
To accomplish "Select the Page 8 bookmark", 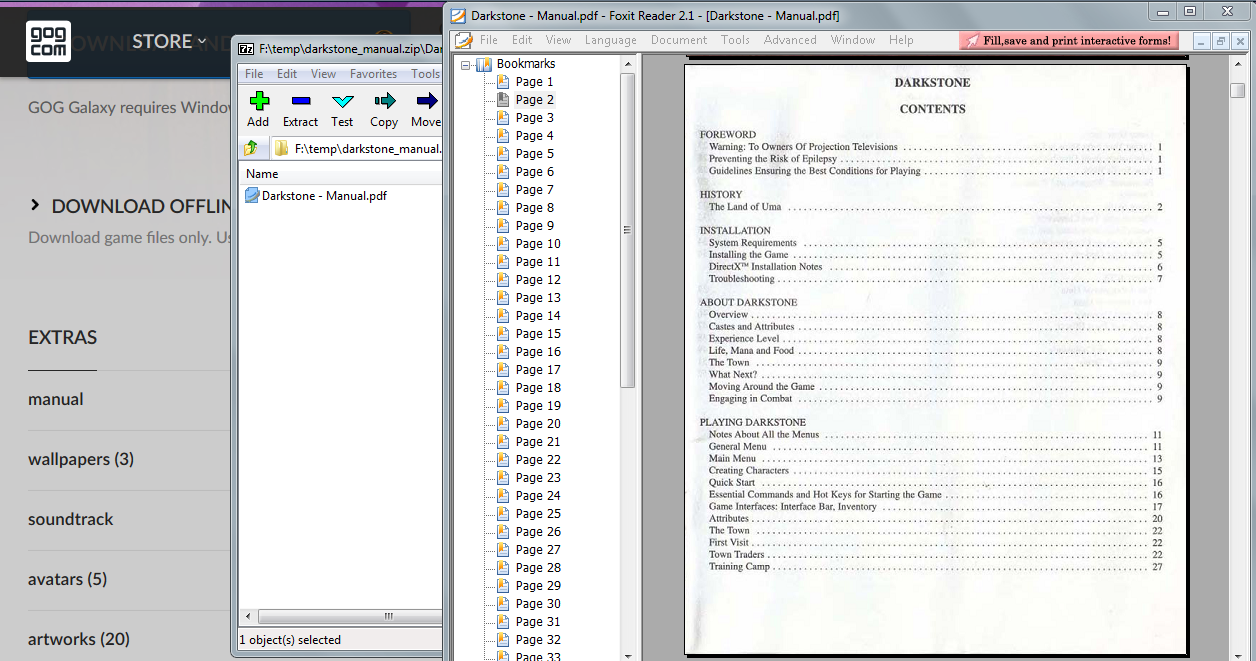I will 534,208.
